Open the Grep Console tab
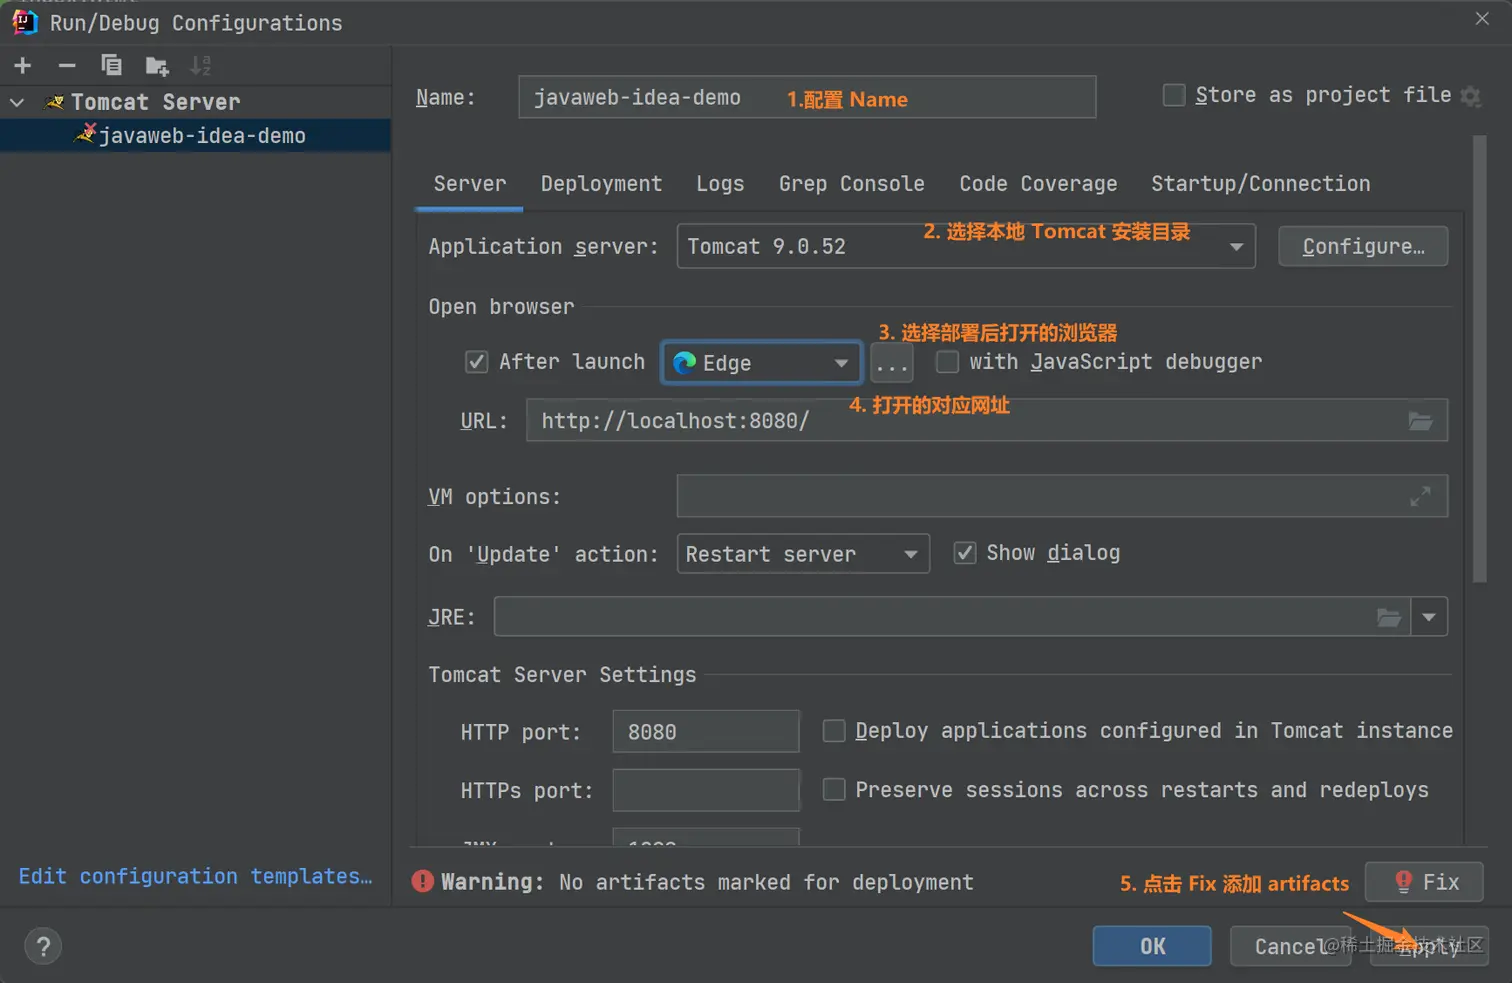Image resolution: width=1512 pixels, height=983 pixels. click(x=851, y=184)
